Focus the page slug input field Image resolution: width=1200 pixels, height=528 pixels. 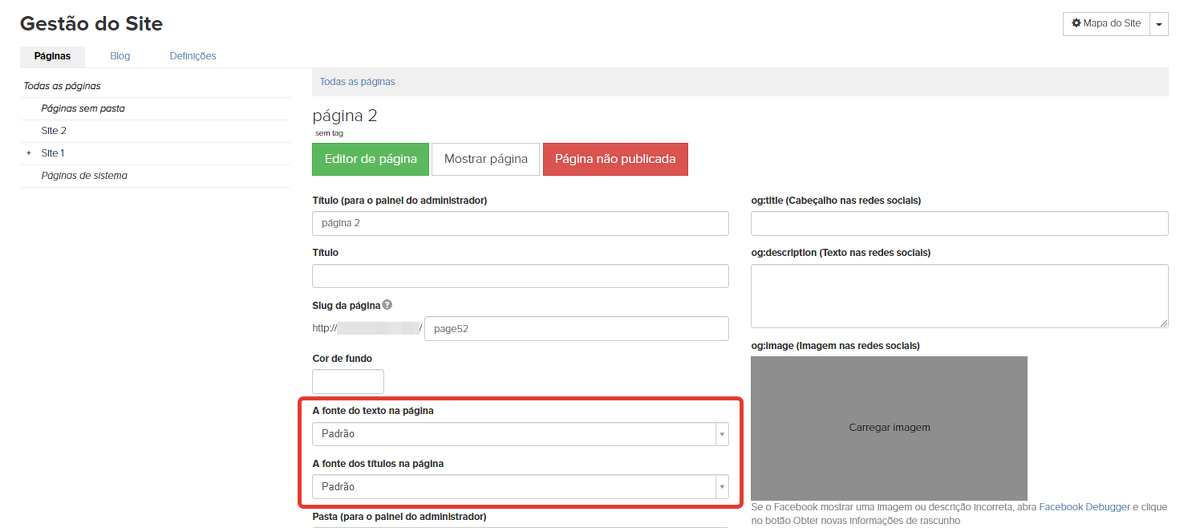tap(576, 328)
